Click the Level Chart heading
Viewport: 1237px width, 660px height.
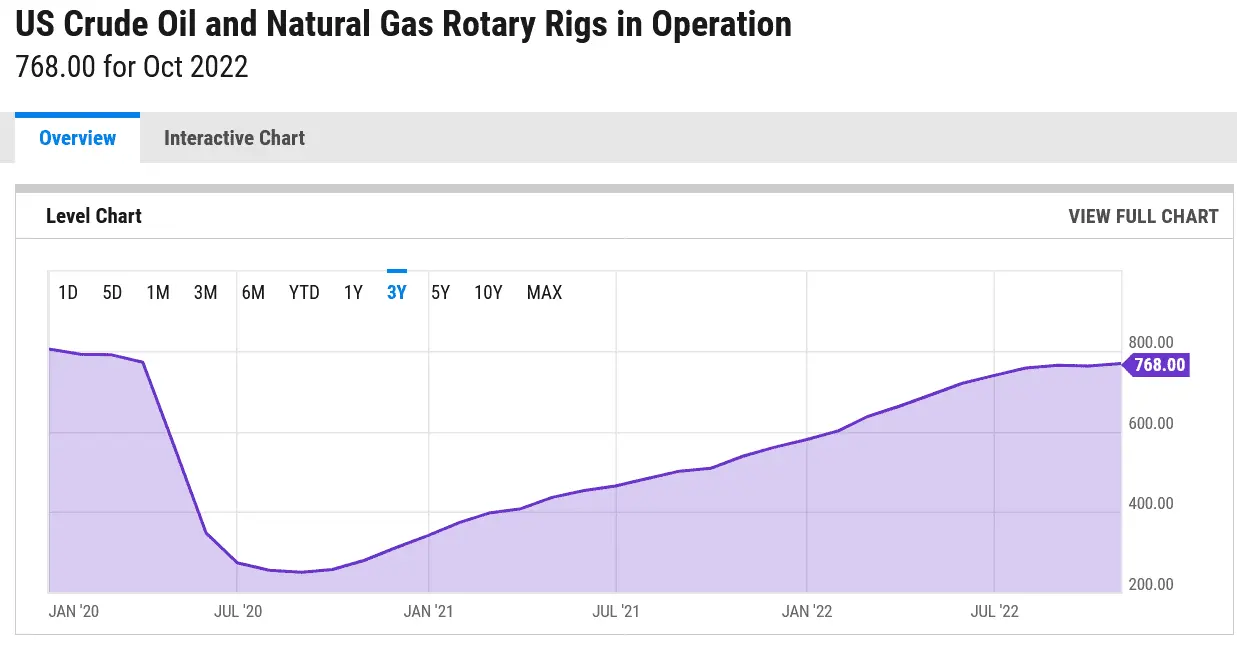(94, 216)
